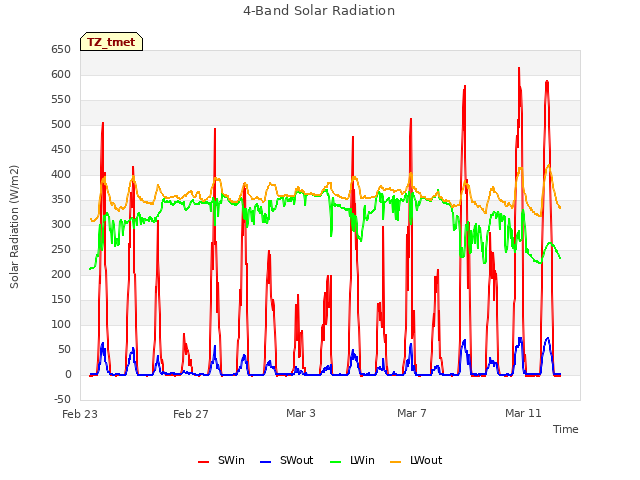Click the blue SWout legend swatch

click(x=265, y=462)
